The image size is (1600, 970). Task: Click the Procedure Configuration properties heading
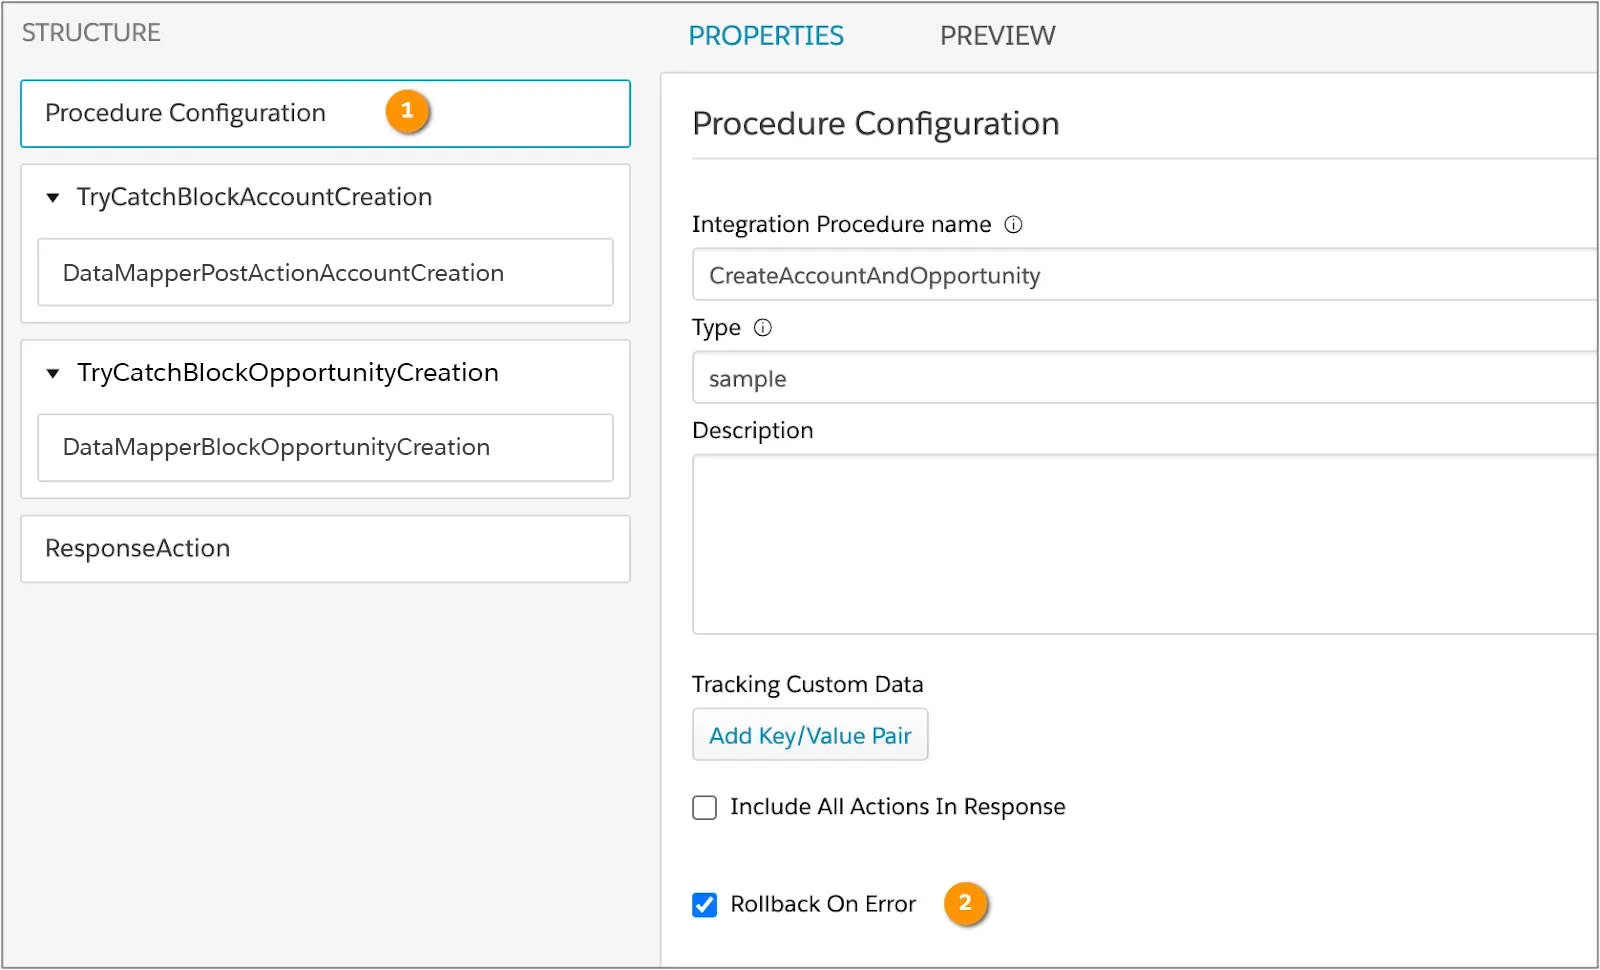click(875, 124)
